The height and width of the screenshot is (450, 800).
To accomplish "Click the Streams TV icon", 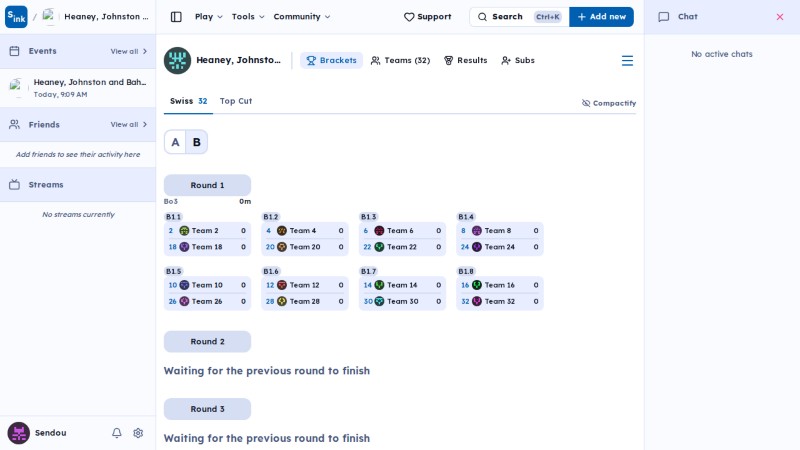I will pos(14,185).
